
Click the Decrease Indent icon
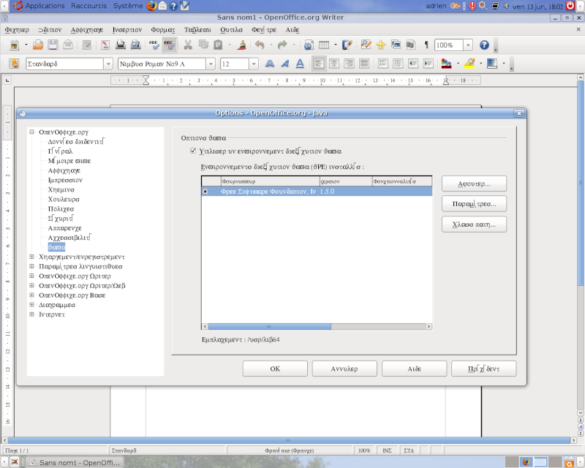(413, 64)
